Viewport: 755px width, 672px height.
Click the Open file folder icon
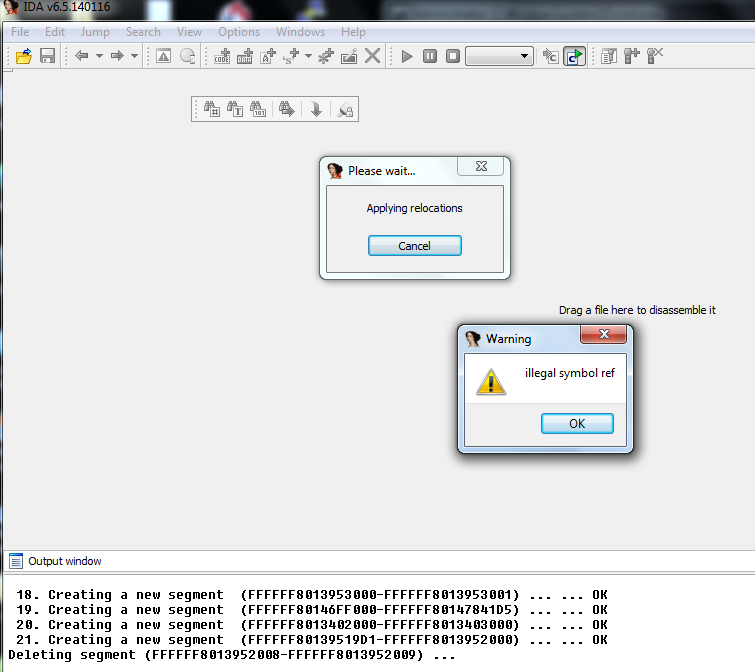click(x=24, y=56)
